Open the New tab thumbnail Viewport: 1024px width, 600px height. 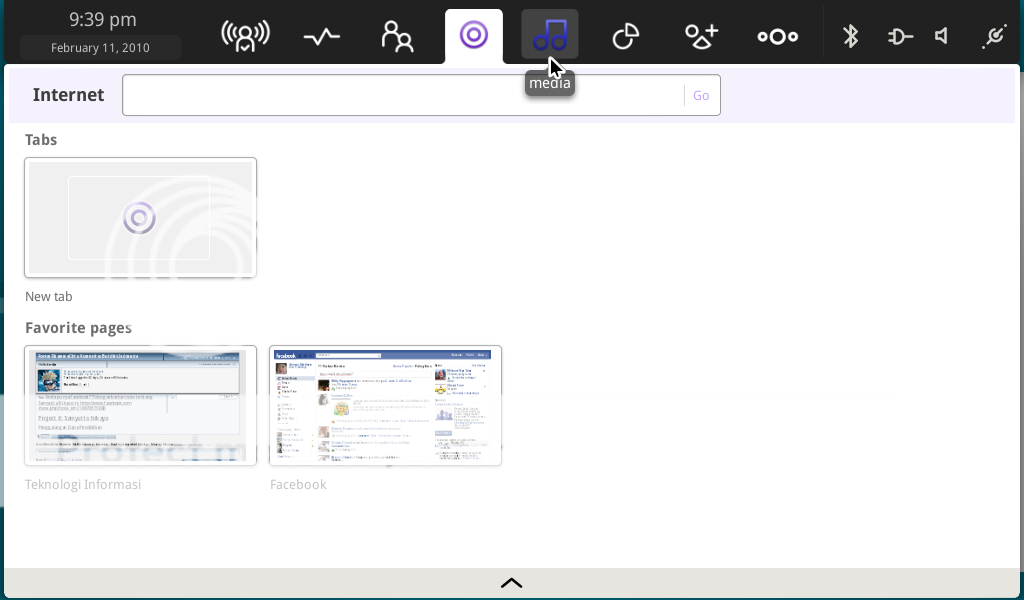[141, 218]
